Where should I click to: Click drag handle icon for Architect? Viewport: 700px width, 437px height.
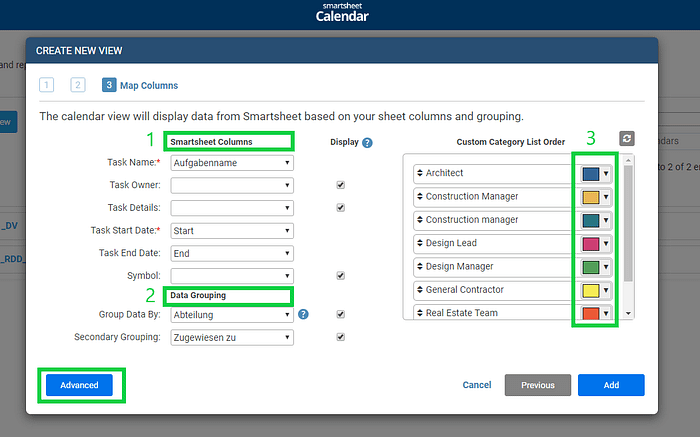[420, 173]
